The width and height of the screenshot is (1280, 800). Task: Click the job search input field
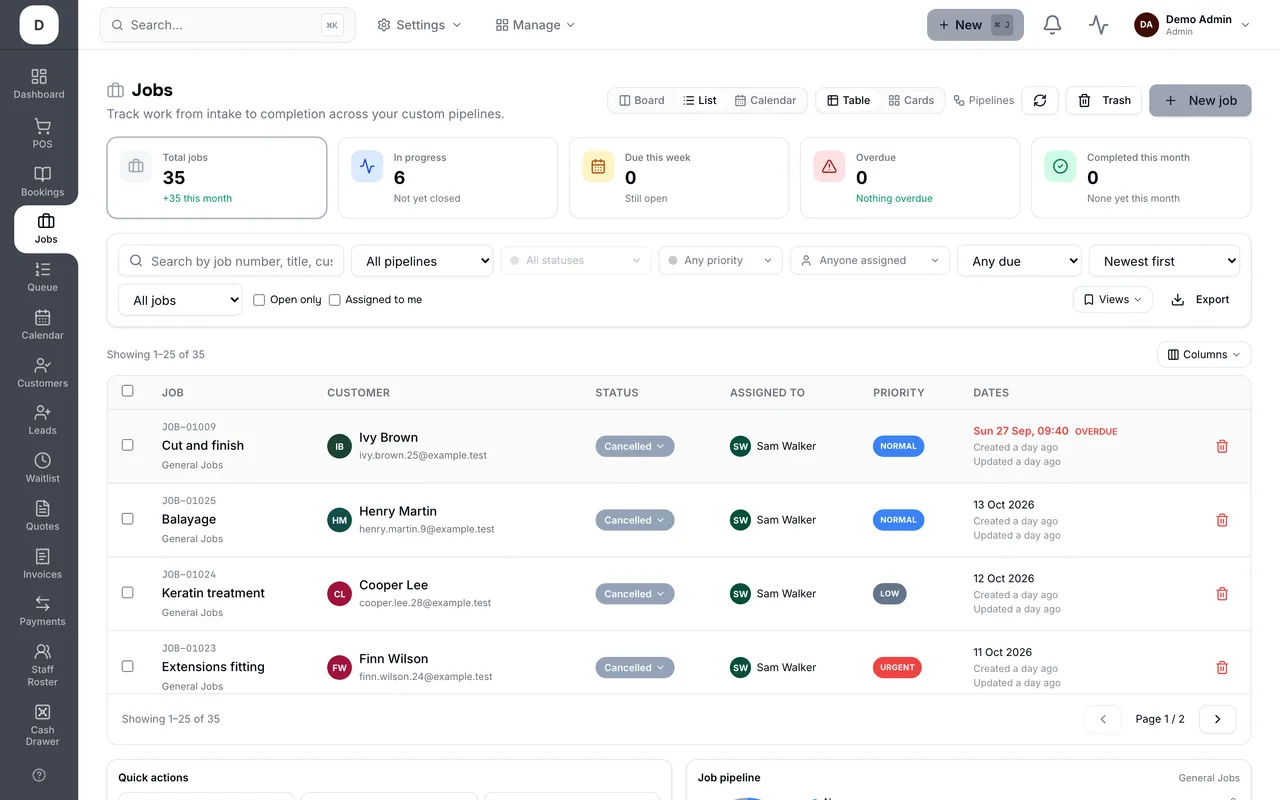coord(231,261)
